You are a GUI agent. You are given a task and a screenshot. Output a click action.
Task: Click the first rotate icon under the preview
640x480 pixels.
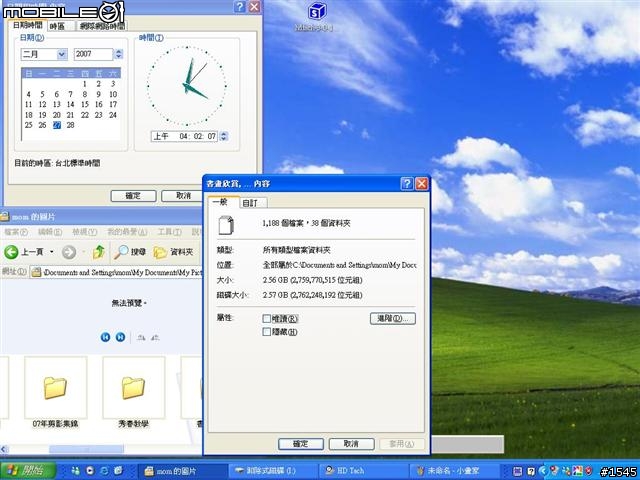(141, 338)
